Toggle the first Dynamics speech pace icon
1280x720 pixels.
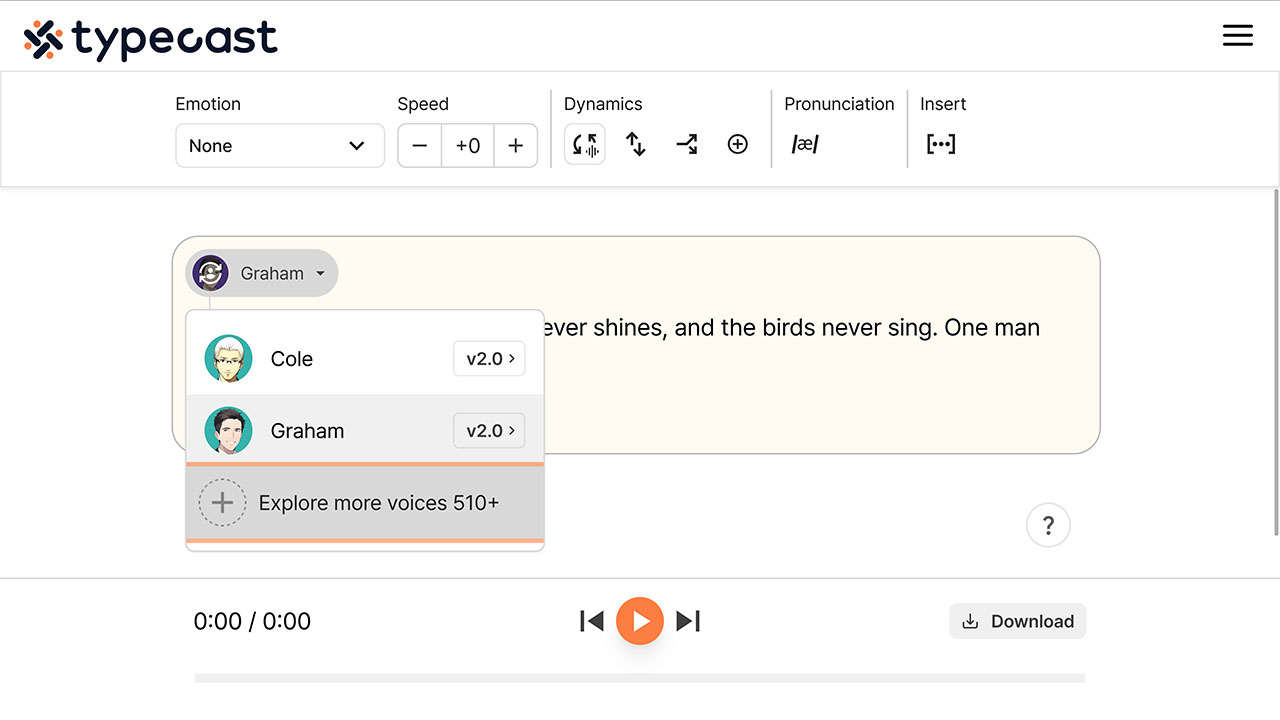point(585,145)
